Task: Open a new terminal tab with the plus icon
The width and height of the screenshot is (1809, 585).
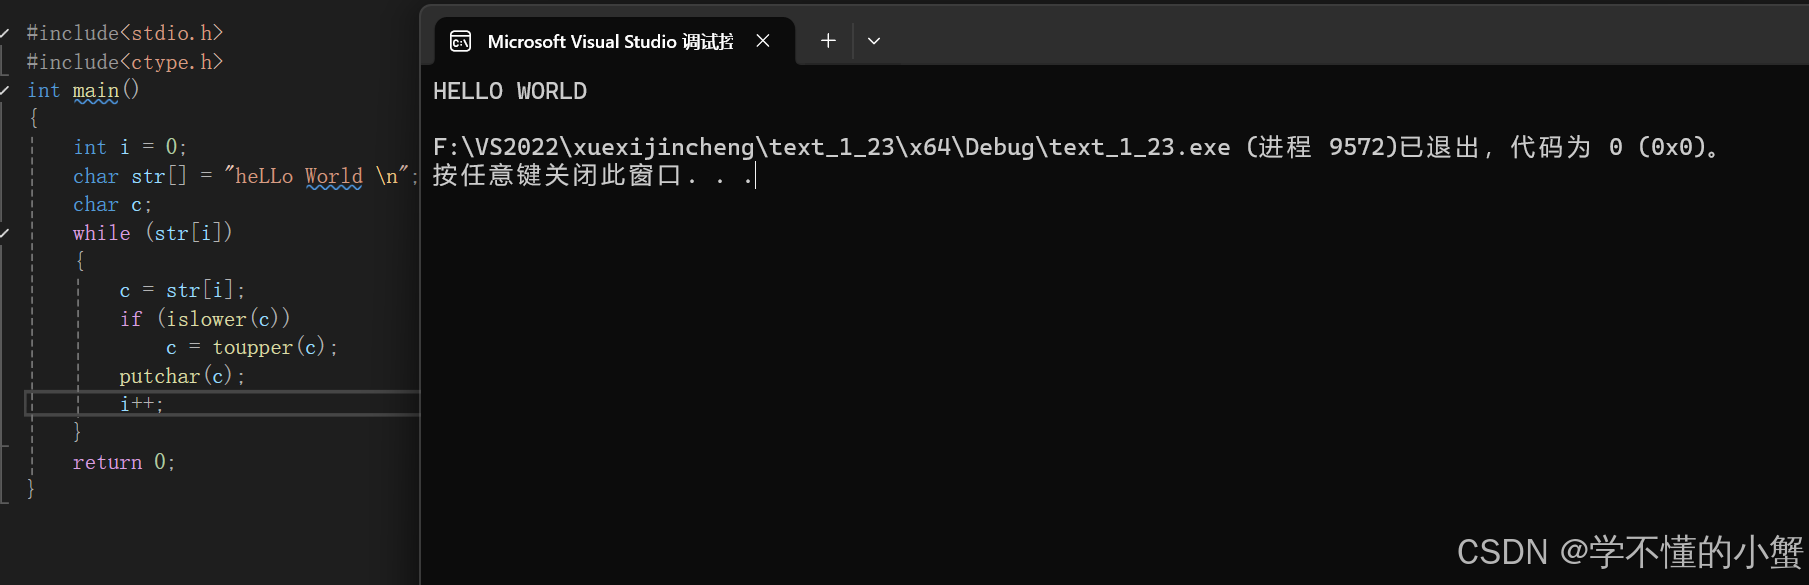Action: [x=828, y=41]
